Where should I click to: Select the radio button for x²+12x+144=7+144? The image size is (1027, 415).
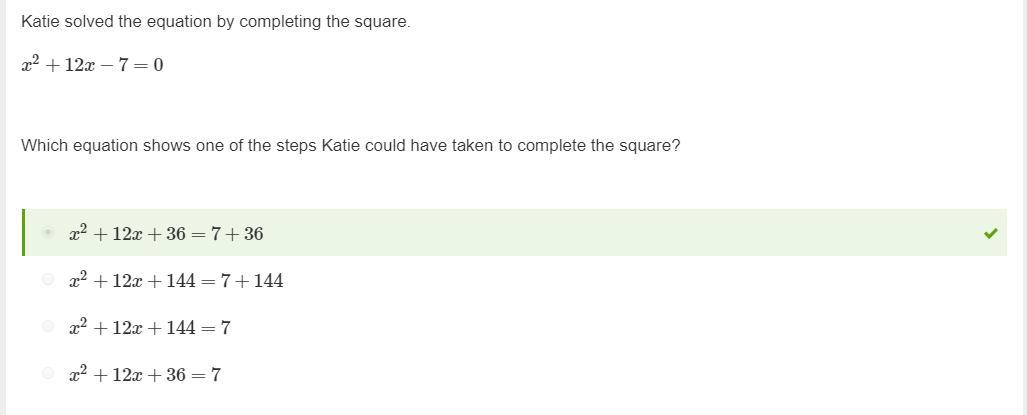point(48,280)
